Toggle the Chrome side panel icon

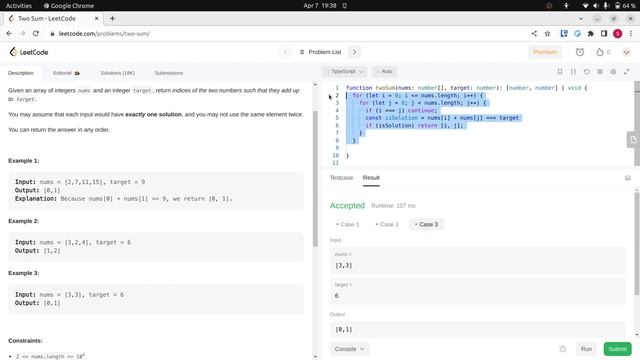(x=604, y=33)
